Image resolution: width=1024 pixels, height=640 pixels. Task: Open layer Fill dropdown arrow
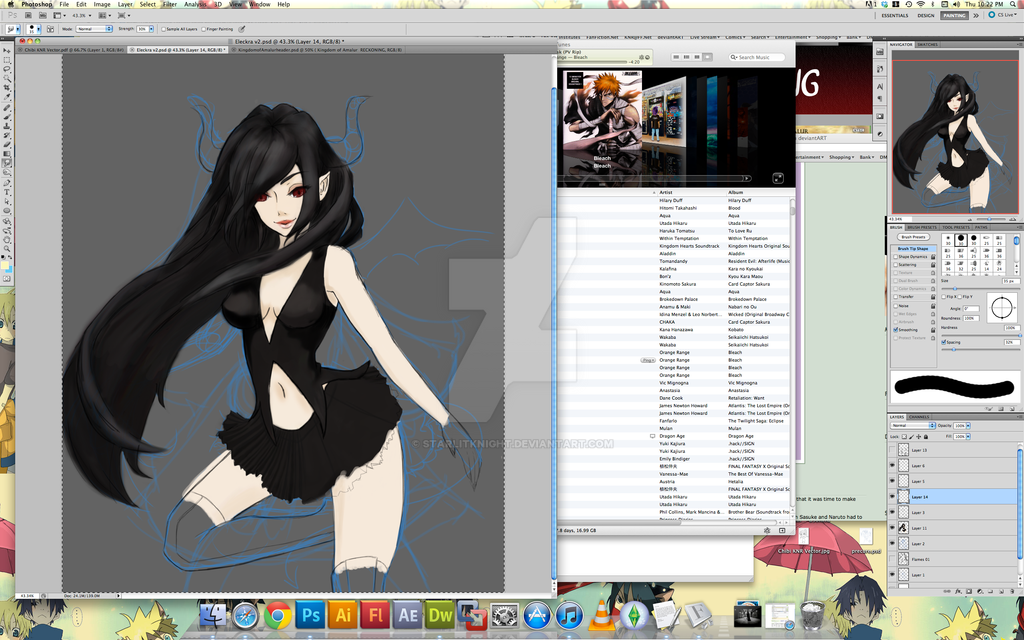(x=968, y=436)
